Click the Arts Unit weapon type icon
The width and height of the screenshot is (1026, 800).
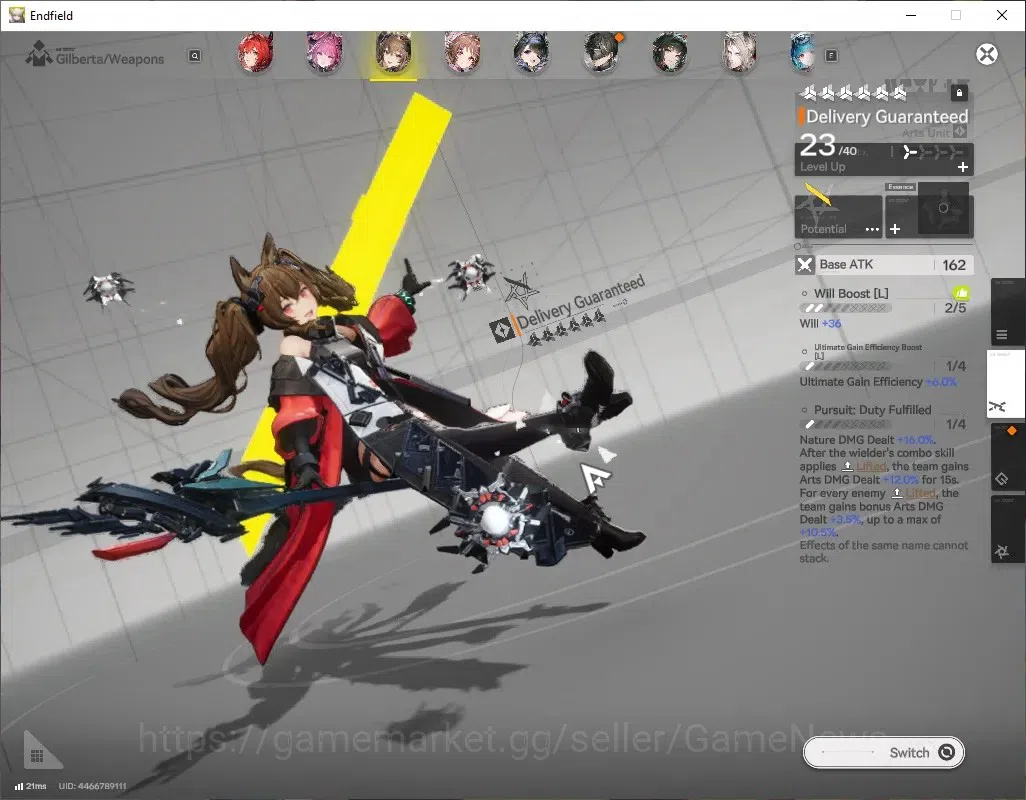click(960, 132)
